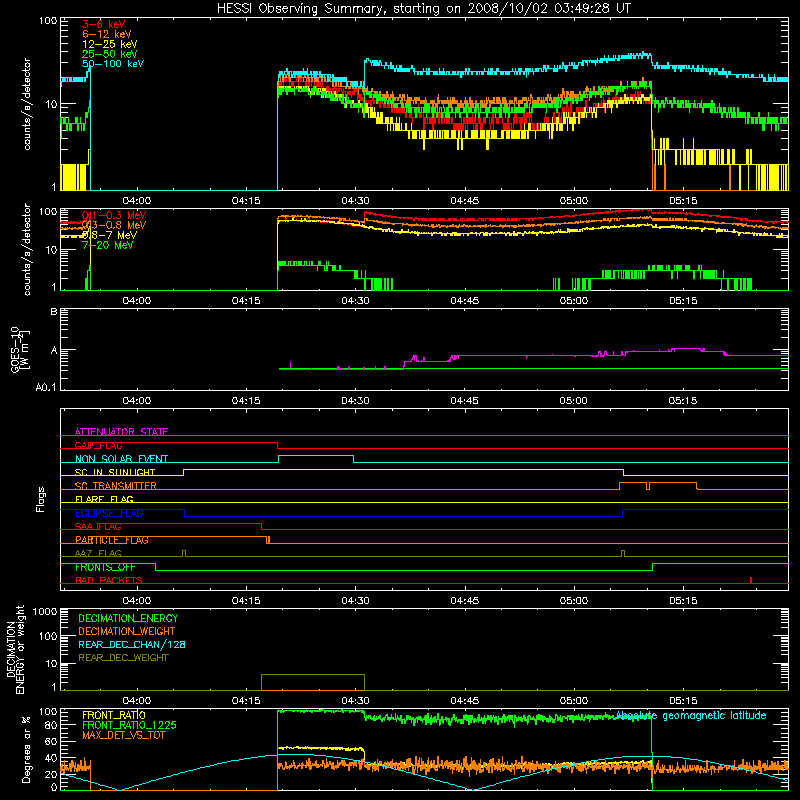Click the orange 0.3-0.8 MeV legend label
This screenshot has height=800, width=800.
[114, 225]
